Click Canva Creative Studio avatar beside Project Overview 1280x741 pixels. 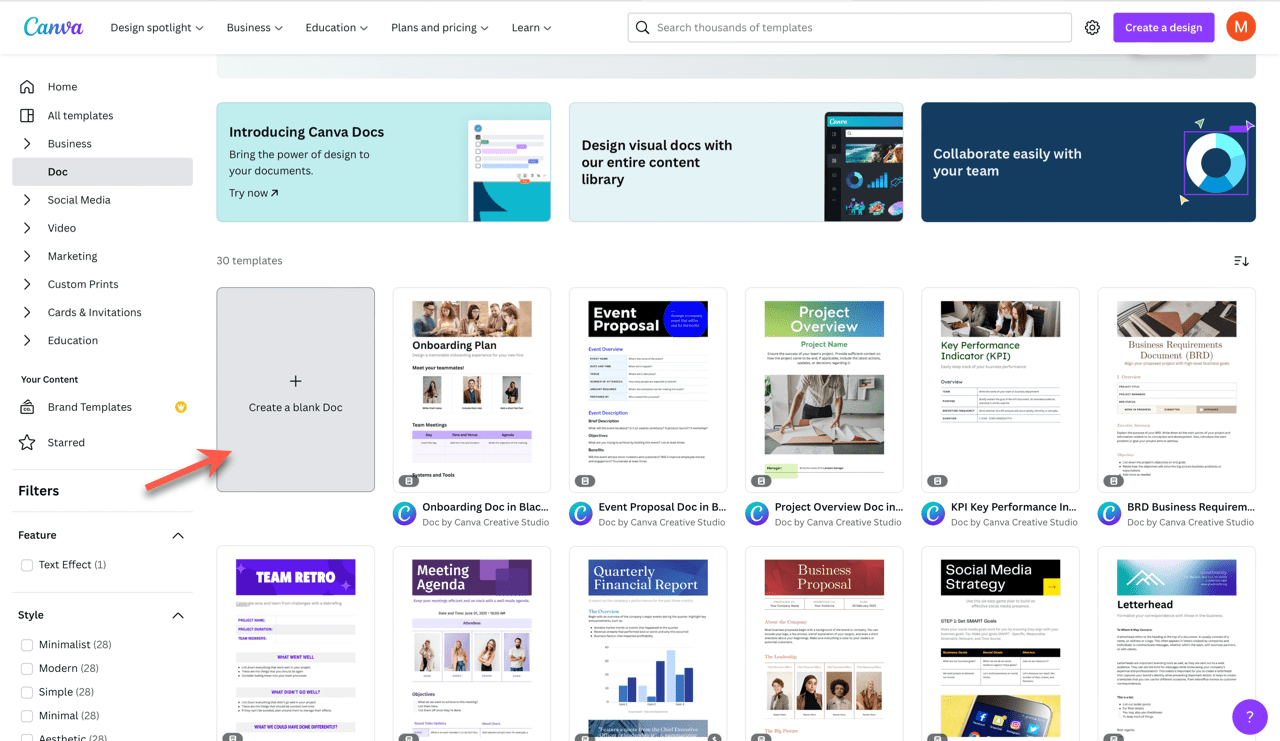point(757,514)
